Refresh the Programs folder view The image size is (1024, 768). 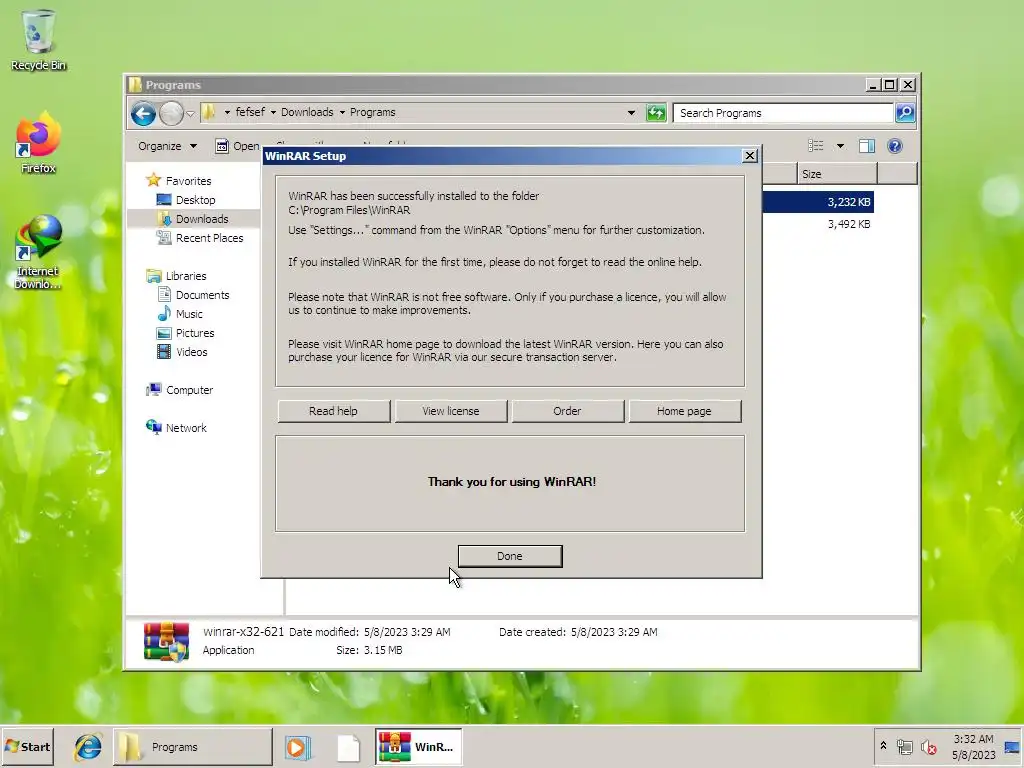coord(656,113)
